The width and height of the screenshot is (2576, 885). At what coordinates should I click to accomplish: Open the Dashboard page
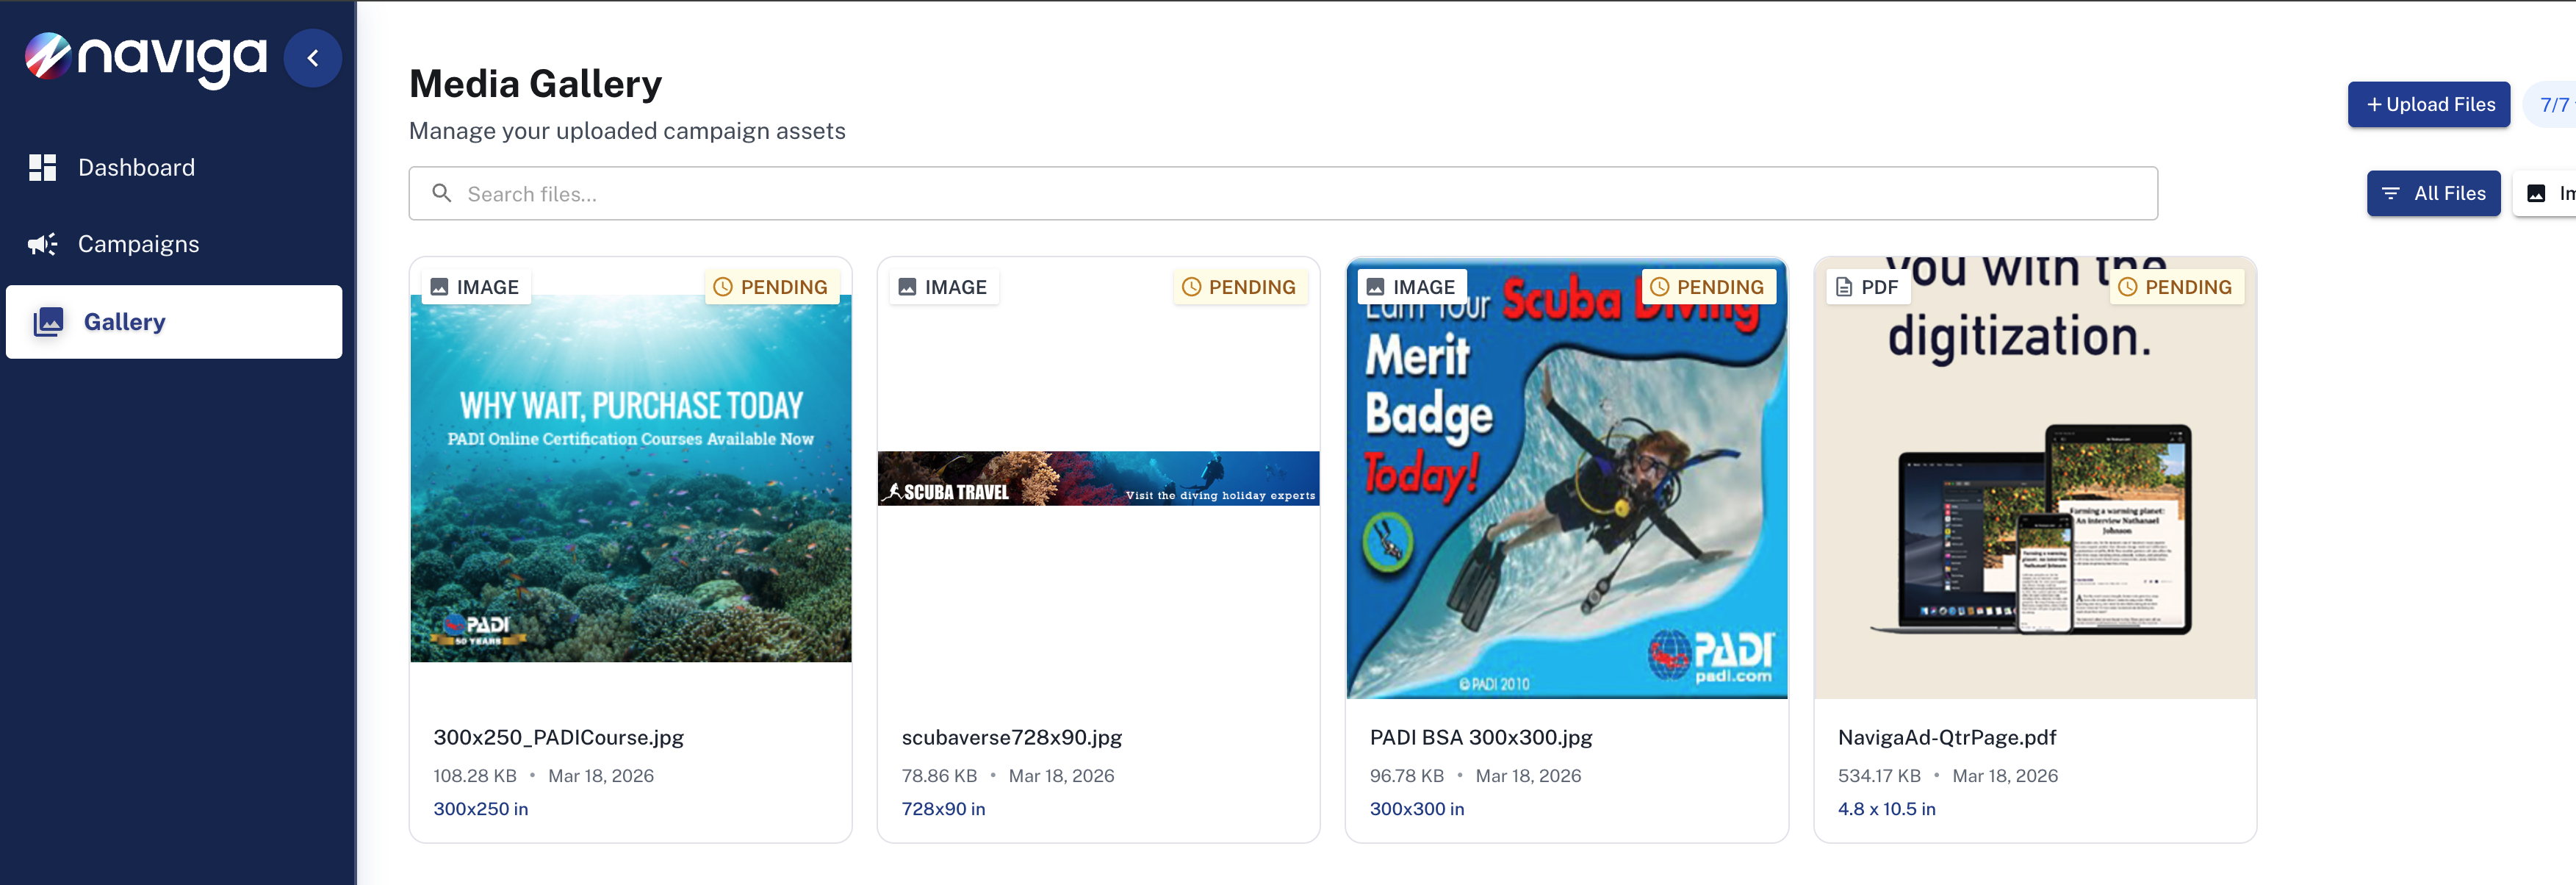coord(136,168)
